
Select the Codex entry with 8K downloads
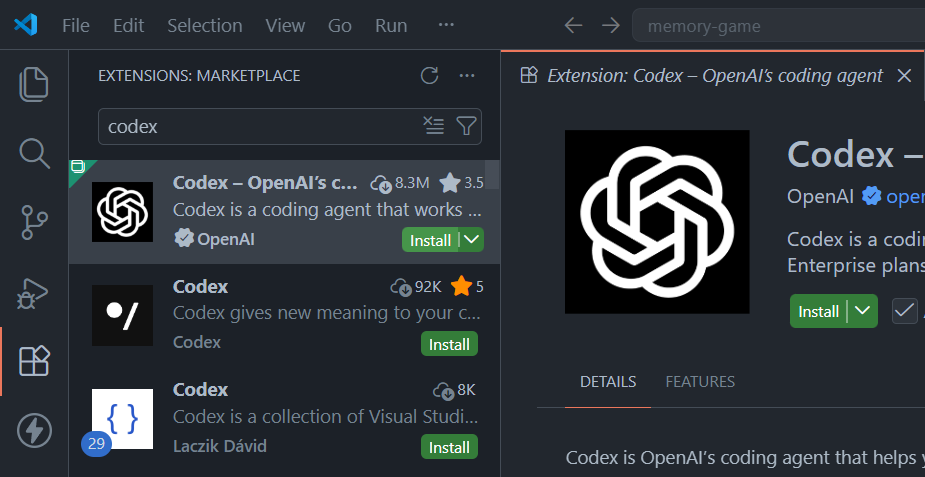tap(284, 419)
